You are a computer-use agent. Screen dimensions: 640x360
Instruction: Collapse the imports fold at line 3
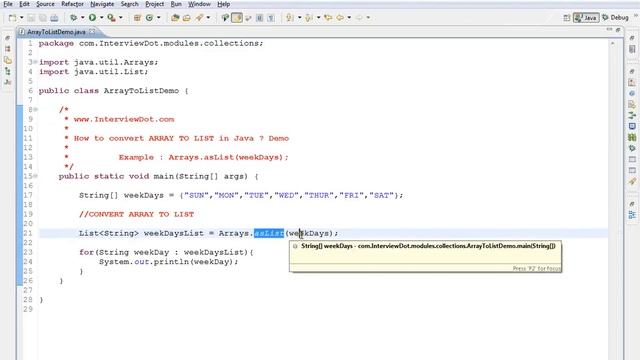coord(36,62)
